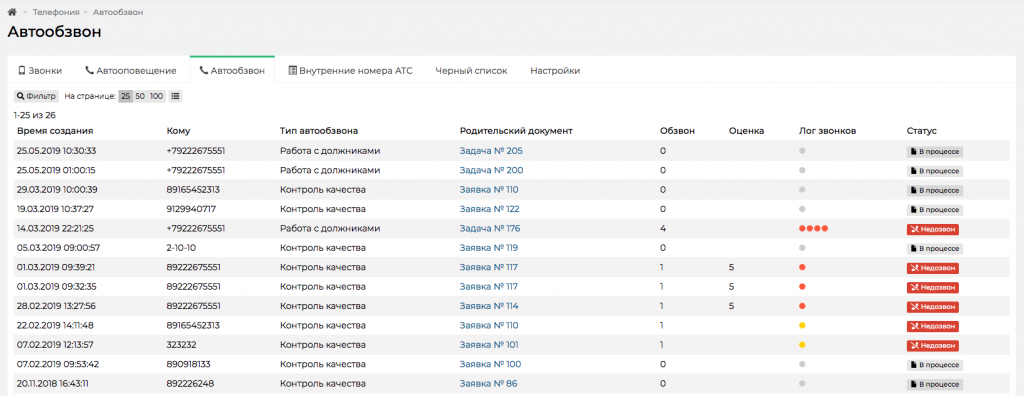Switch to the Внутренние номера АТС tab
The image size is (1024, 396).
point(350,71)
